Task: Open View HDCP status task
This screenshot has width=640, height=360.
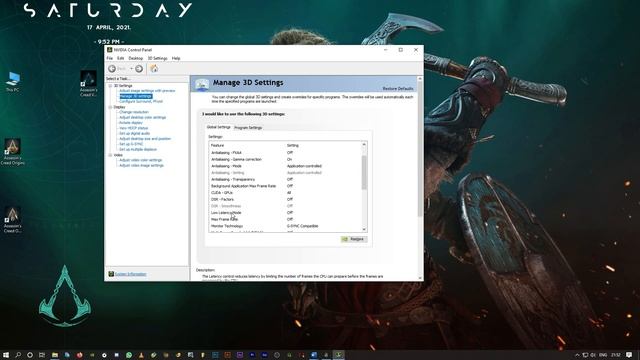Action: [x=133, y=128]
